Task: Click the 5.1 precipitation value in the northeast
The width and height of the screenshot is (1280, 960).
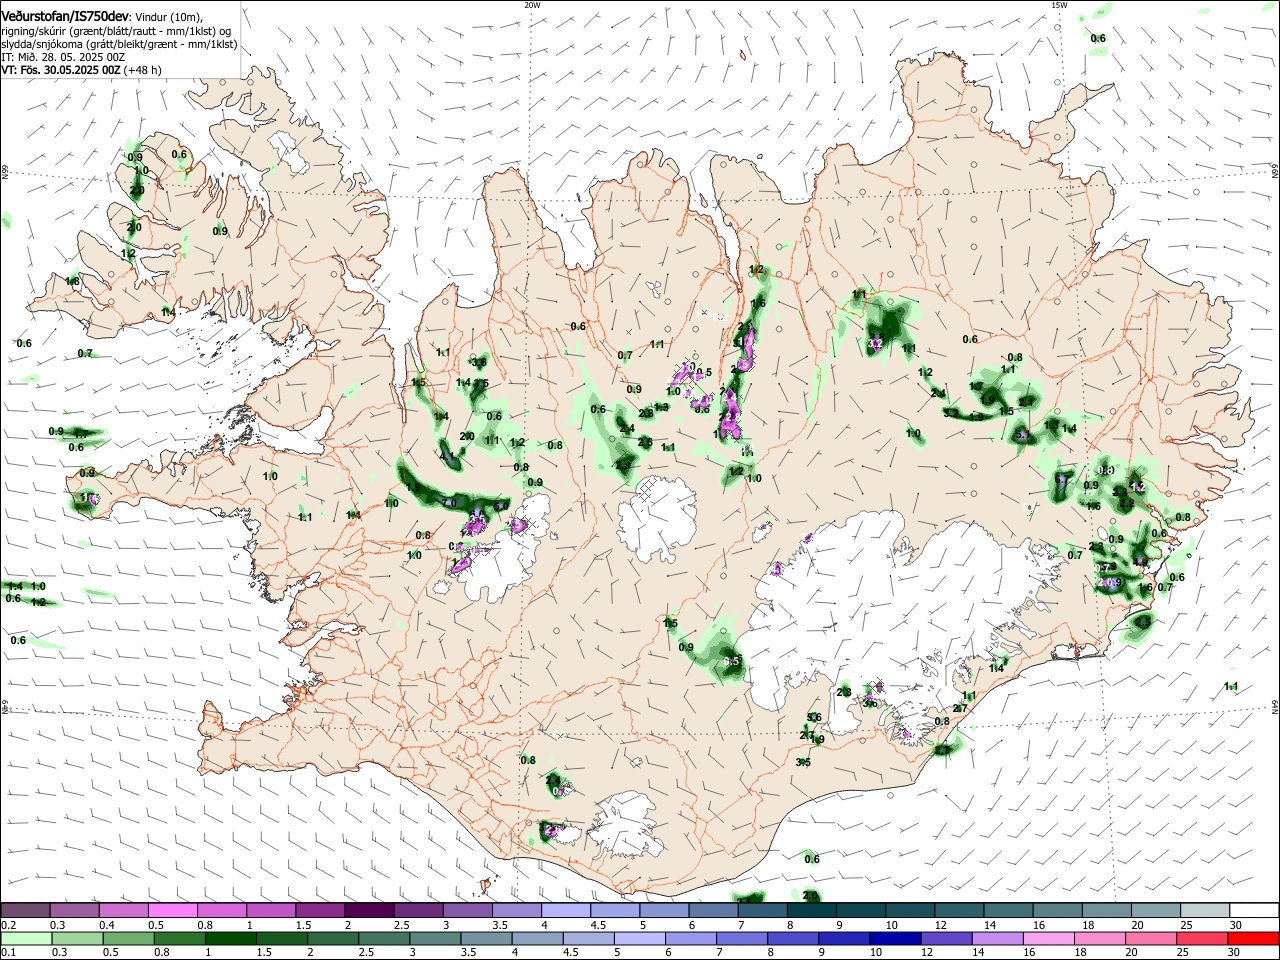Action: click(x=1022, y=436)
